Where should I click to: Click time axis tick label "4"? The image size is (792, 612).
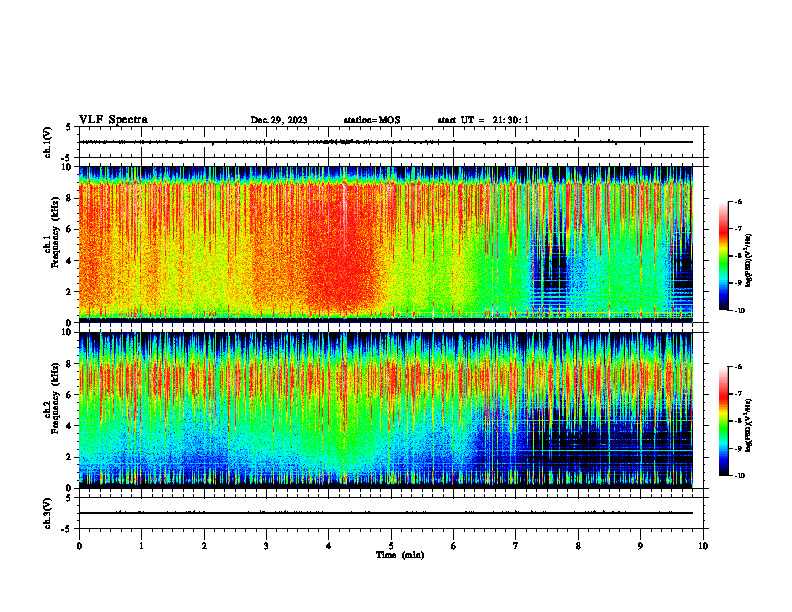[329, 546]
